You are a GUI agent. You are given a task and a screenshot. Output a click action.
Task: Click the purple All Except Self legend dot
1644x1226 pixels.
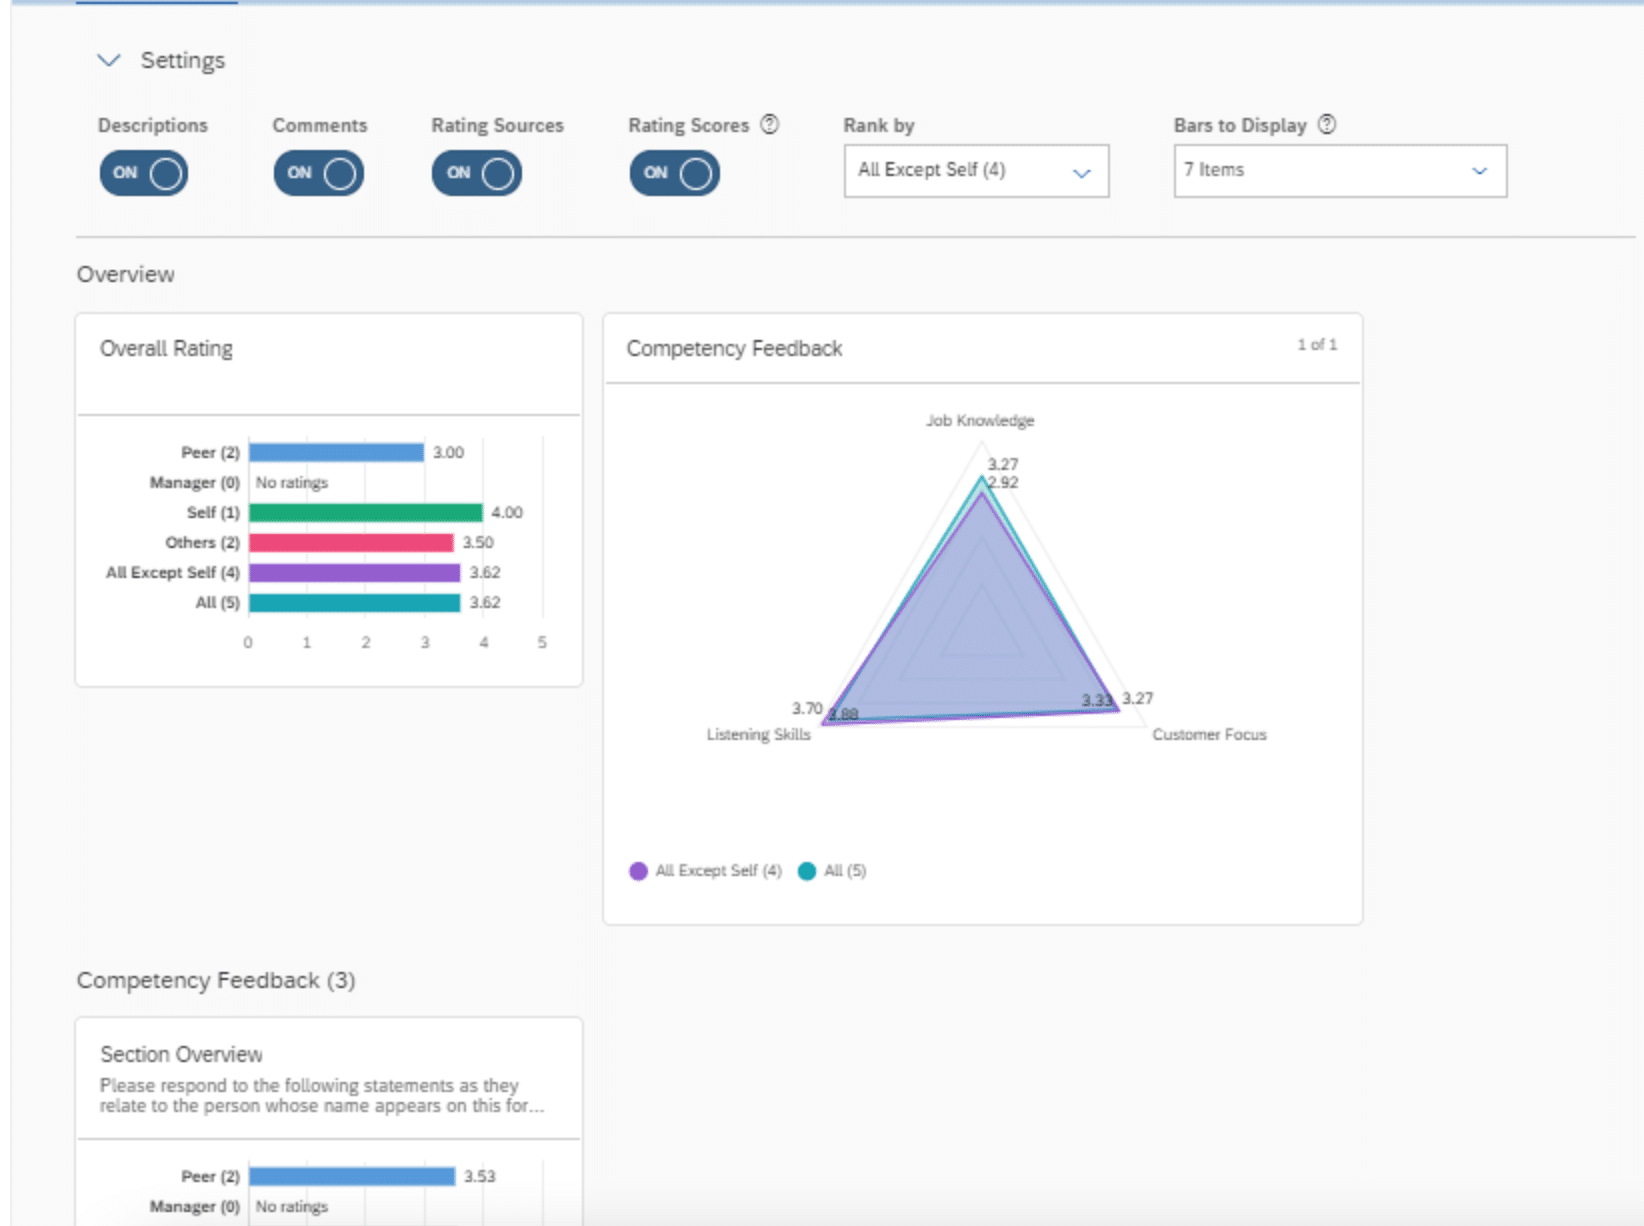pos(638,870)
